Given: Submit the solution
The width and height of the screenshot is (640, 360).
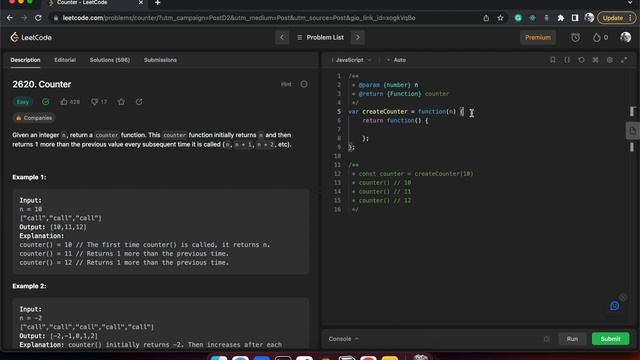Looking at the screenshot, I should [610, 339].
